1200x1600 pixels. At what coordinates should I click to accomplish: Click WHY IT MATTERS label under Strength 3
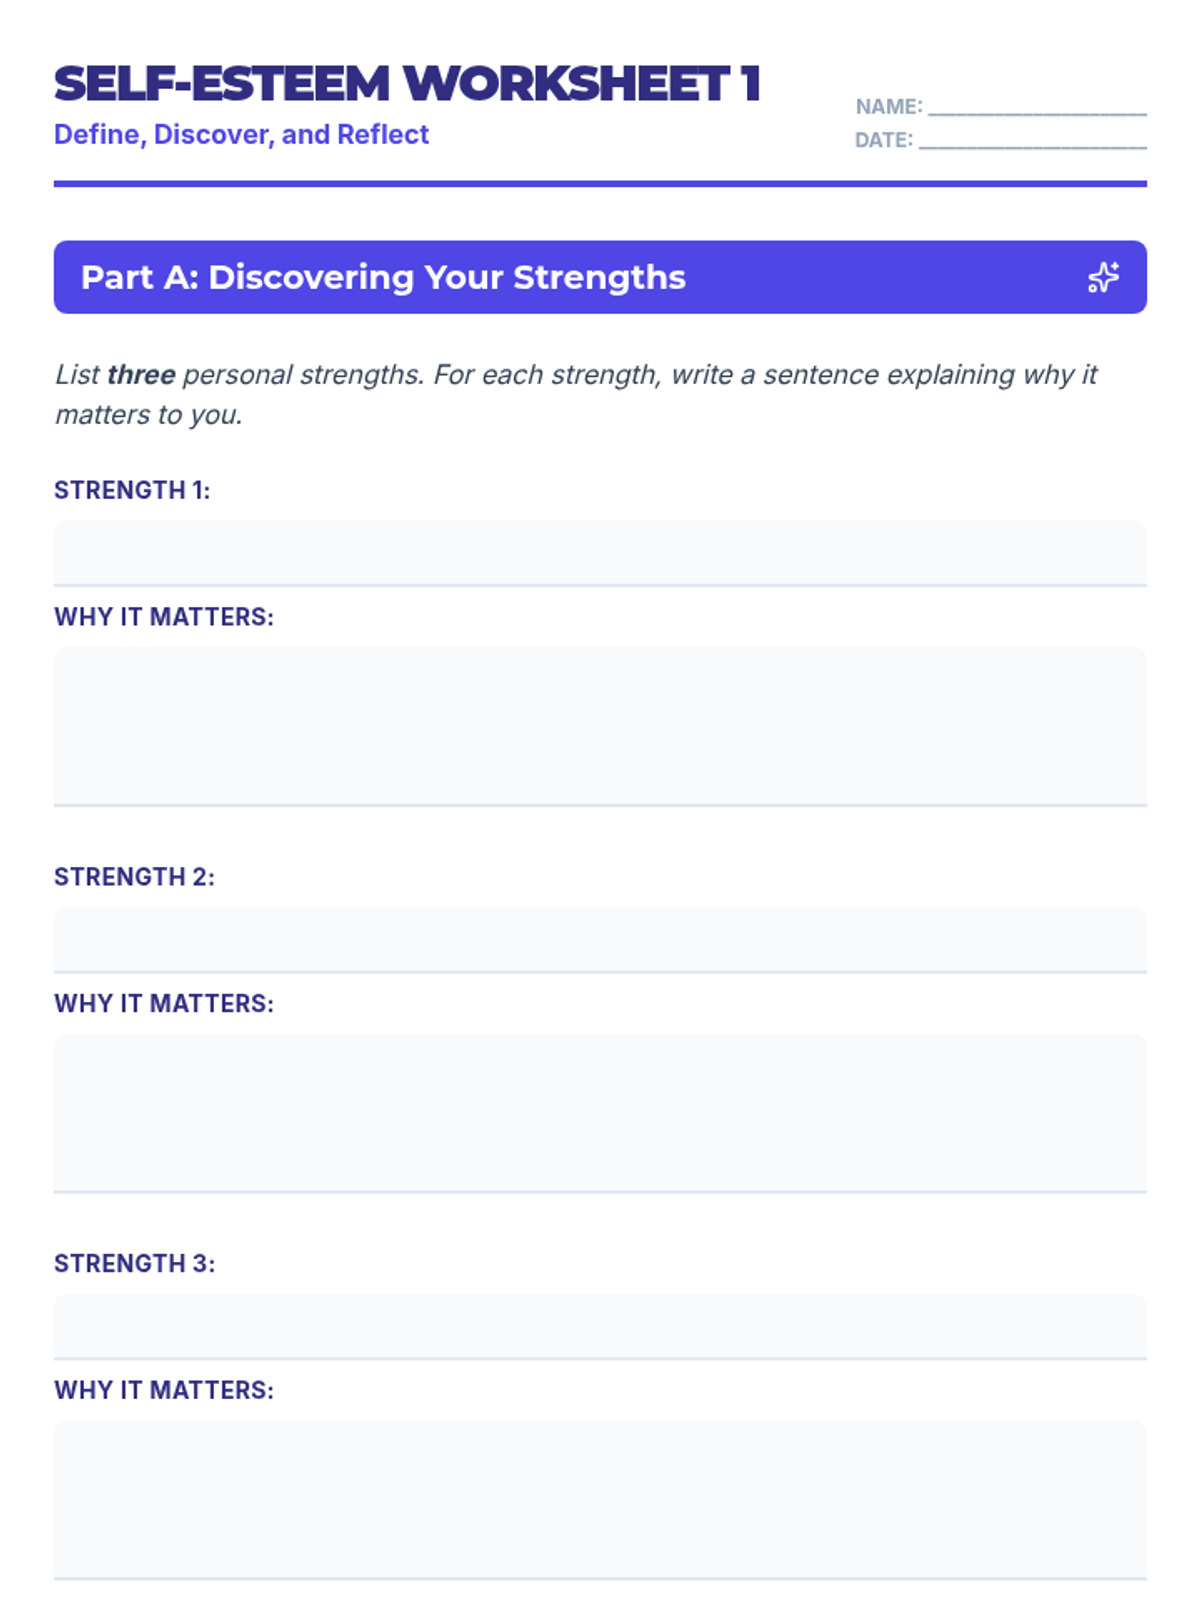(164, 1390)
